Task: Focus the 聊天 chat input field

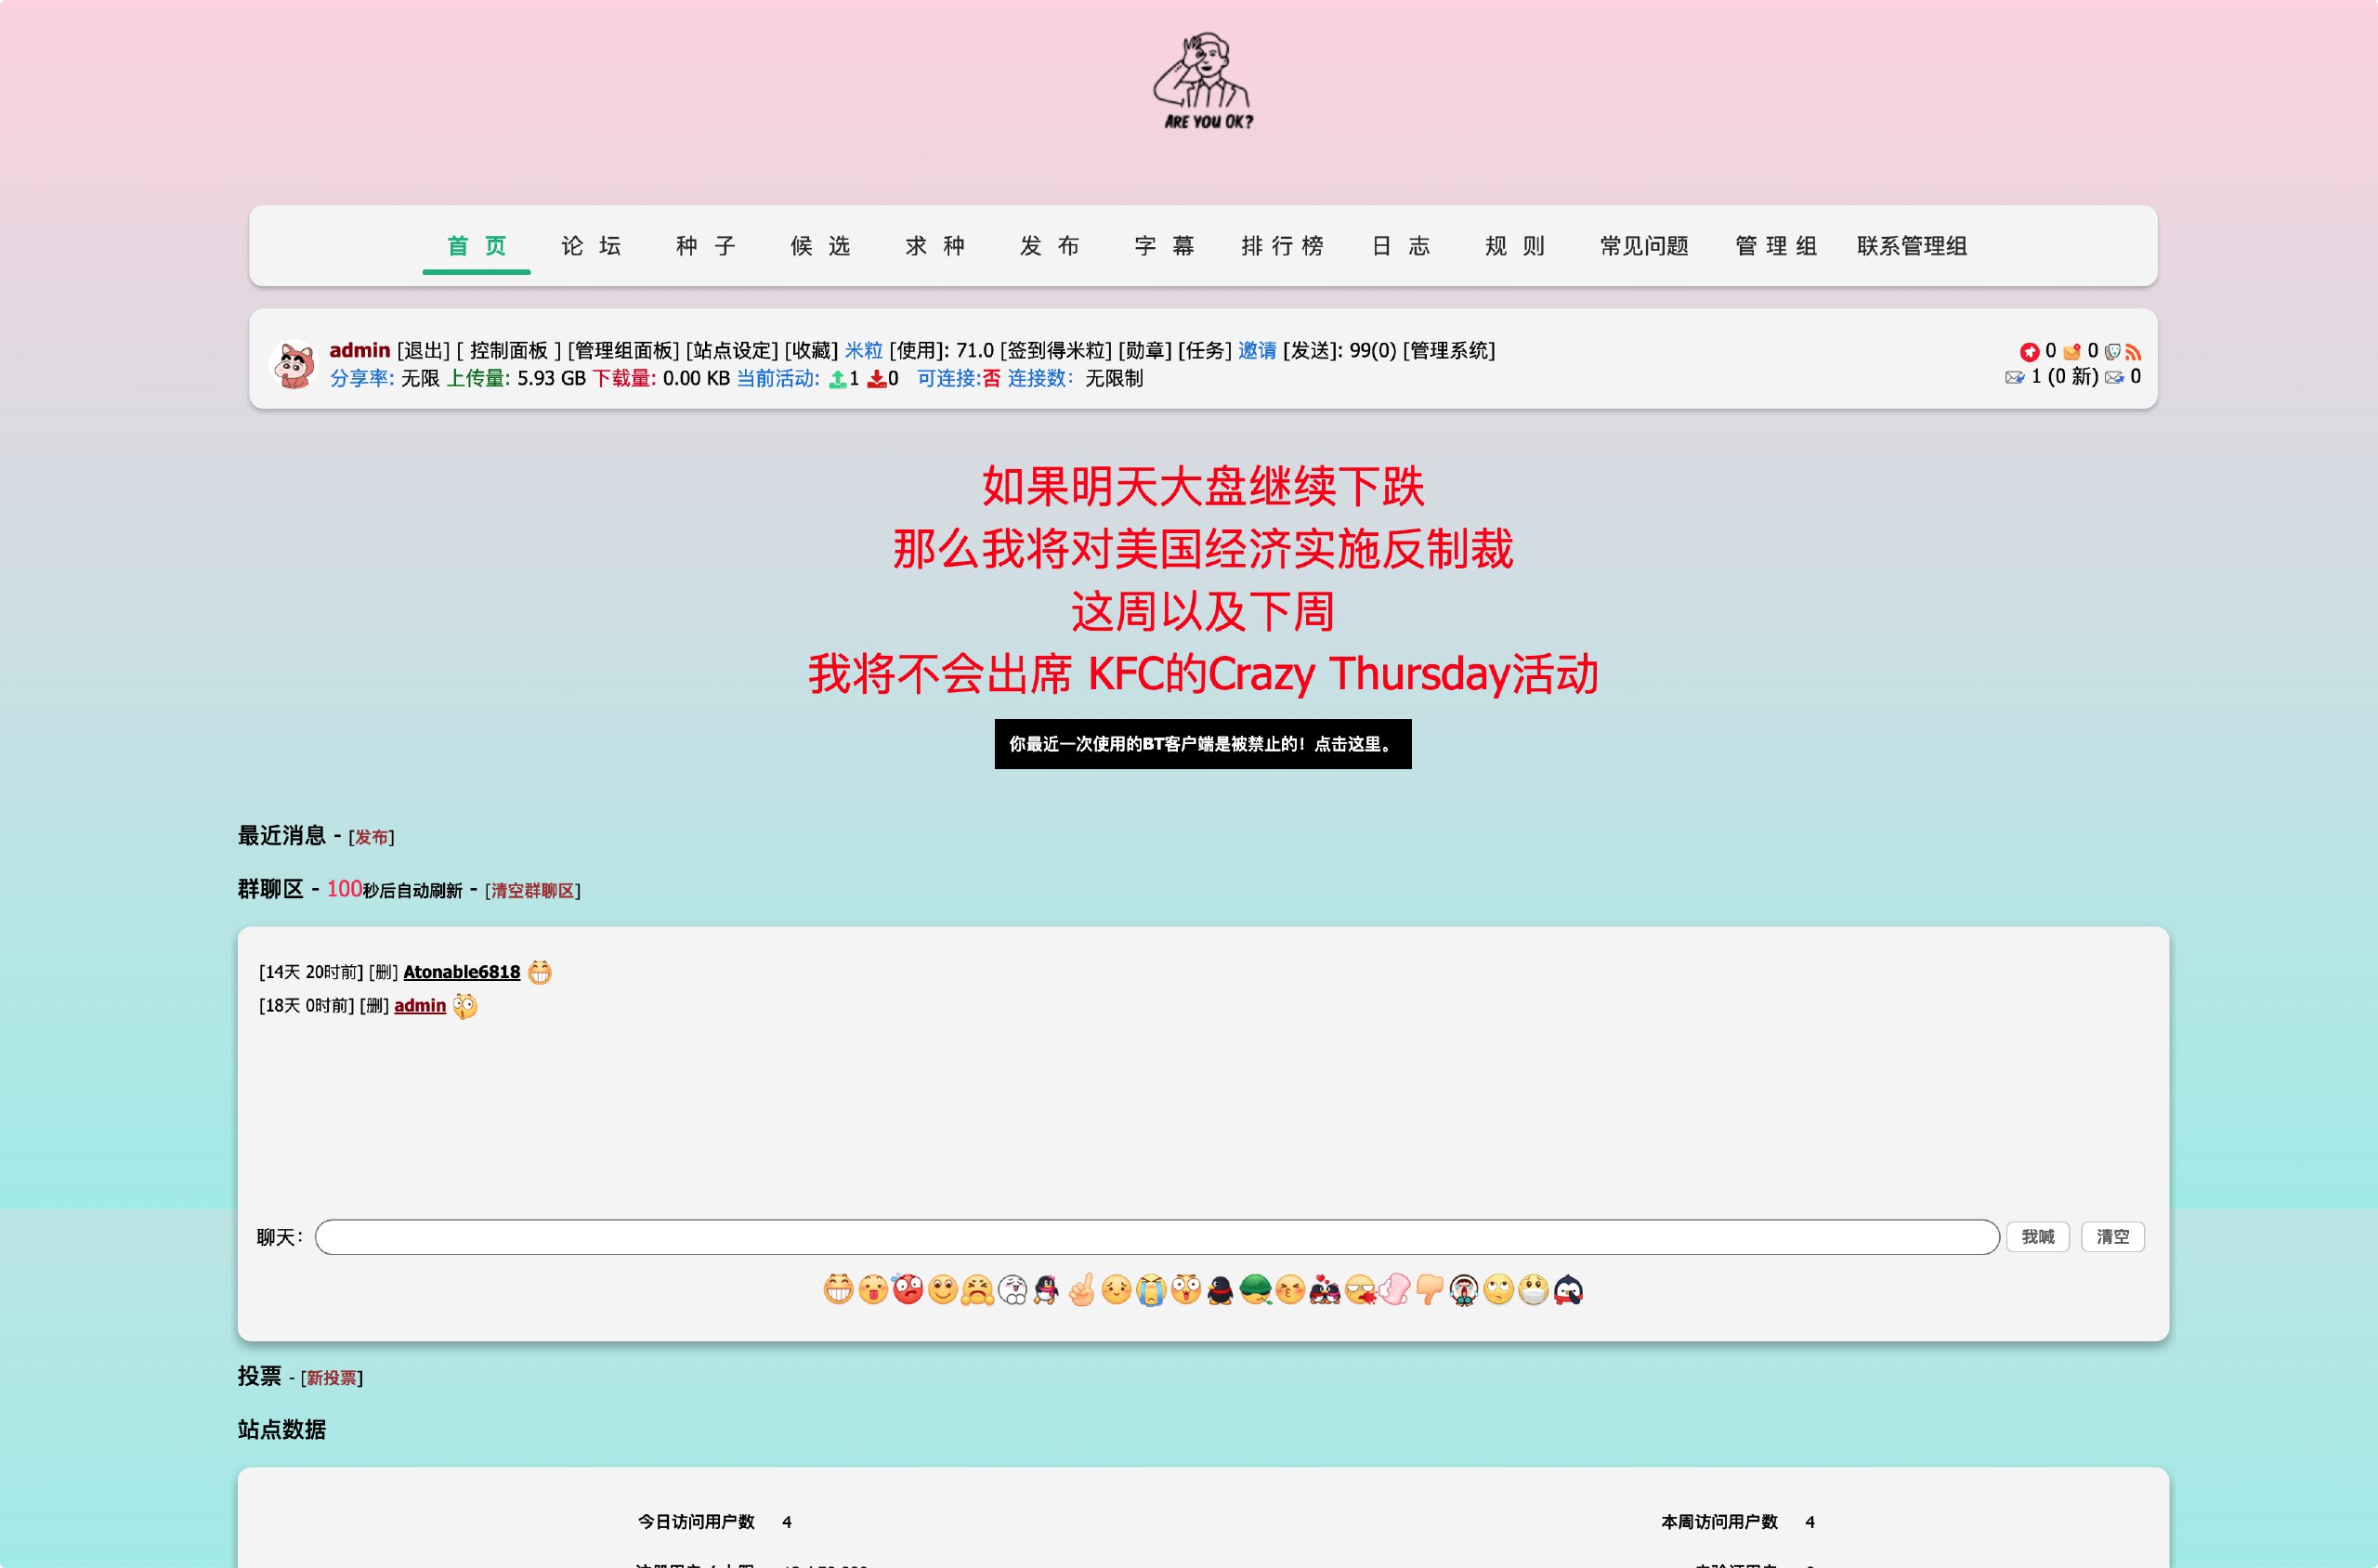Action: tap(1157, 1237)
